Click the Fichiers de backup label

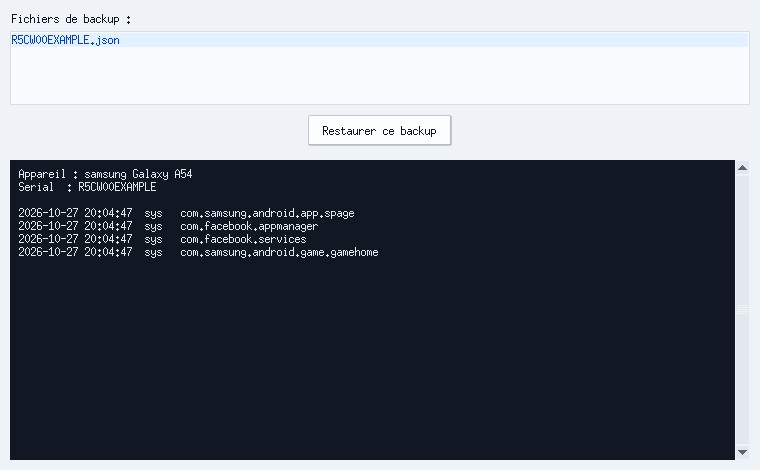tap(71, 19)
